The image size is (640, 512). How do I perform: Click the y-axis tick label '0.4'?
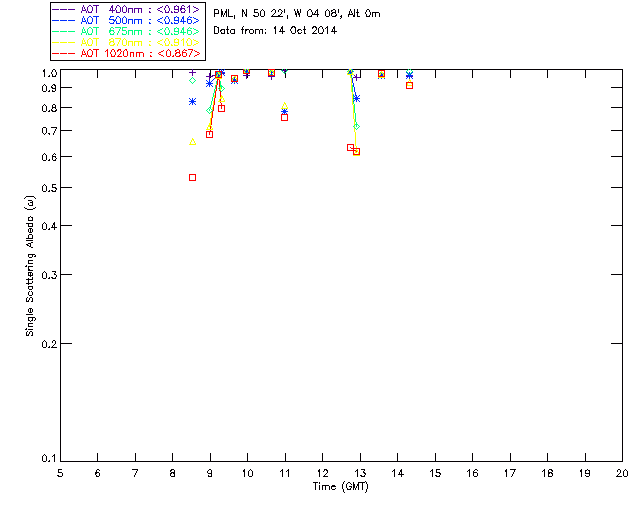(49, 226)
